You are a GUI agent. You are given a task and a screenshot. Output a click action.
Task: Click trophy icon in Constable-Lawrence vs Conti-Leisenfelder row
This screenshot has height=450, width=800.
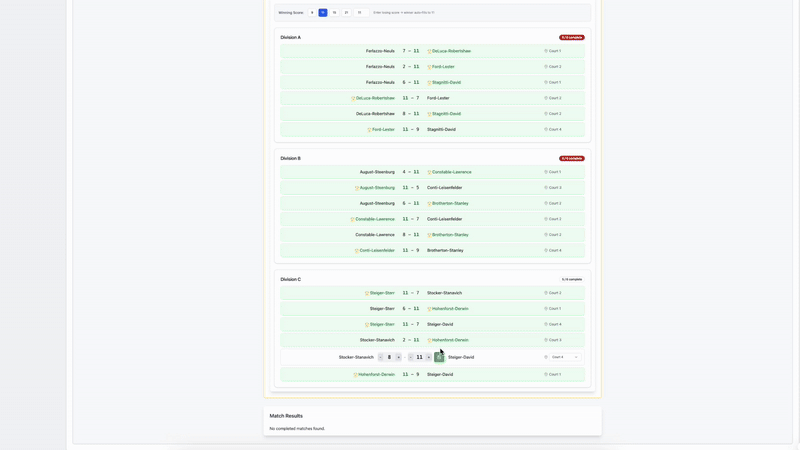[353, 219]
